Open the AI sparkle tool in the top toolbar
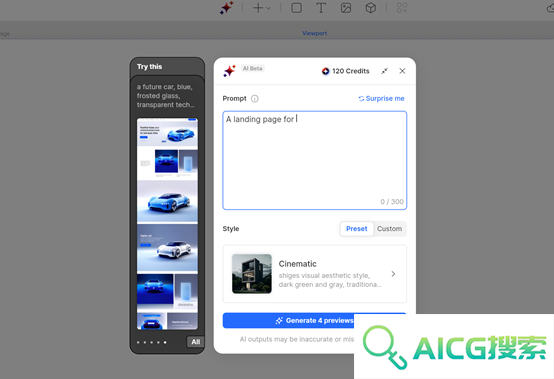 (226, 7)
